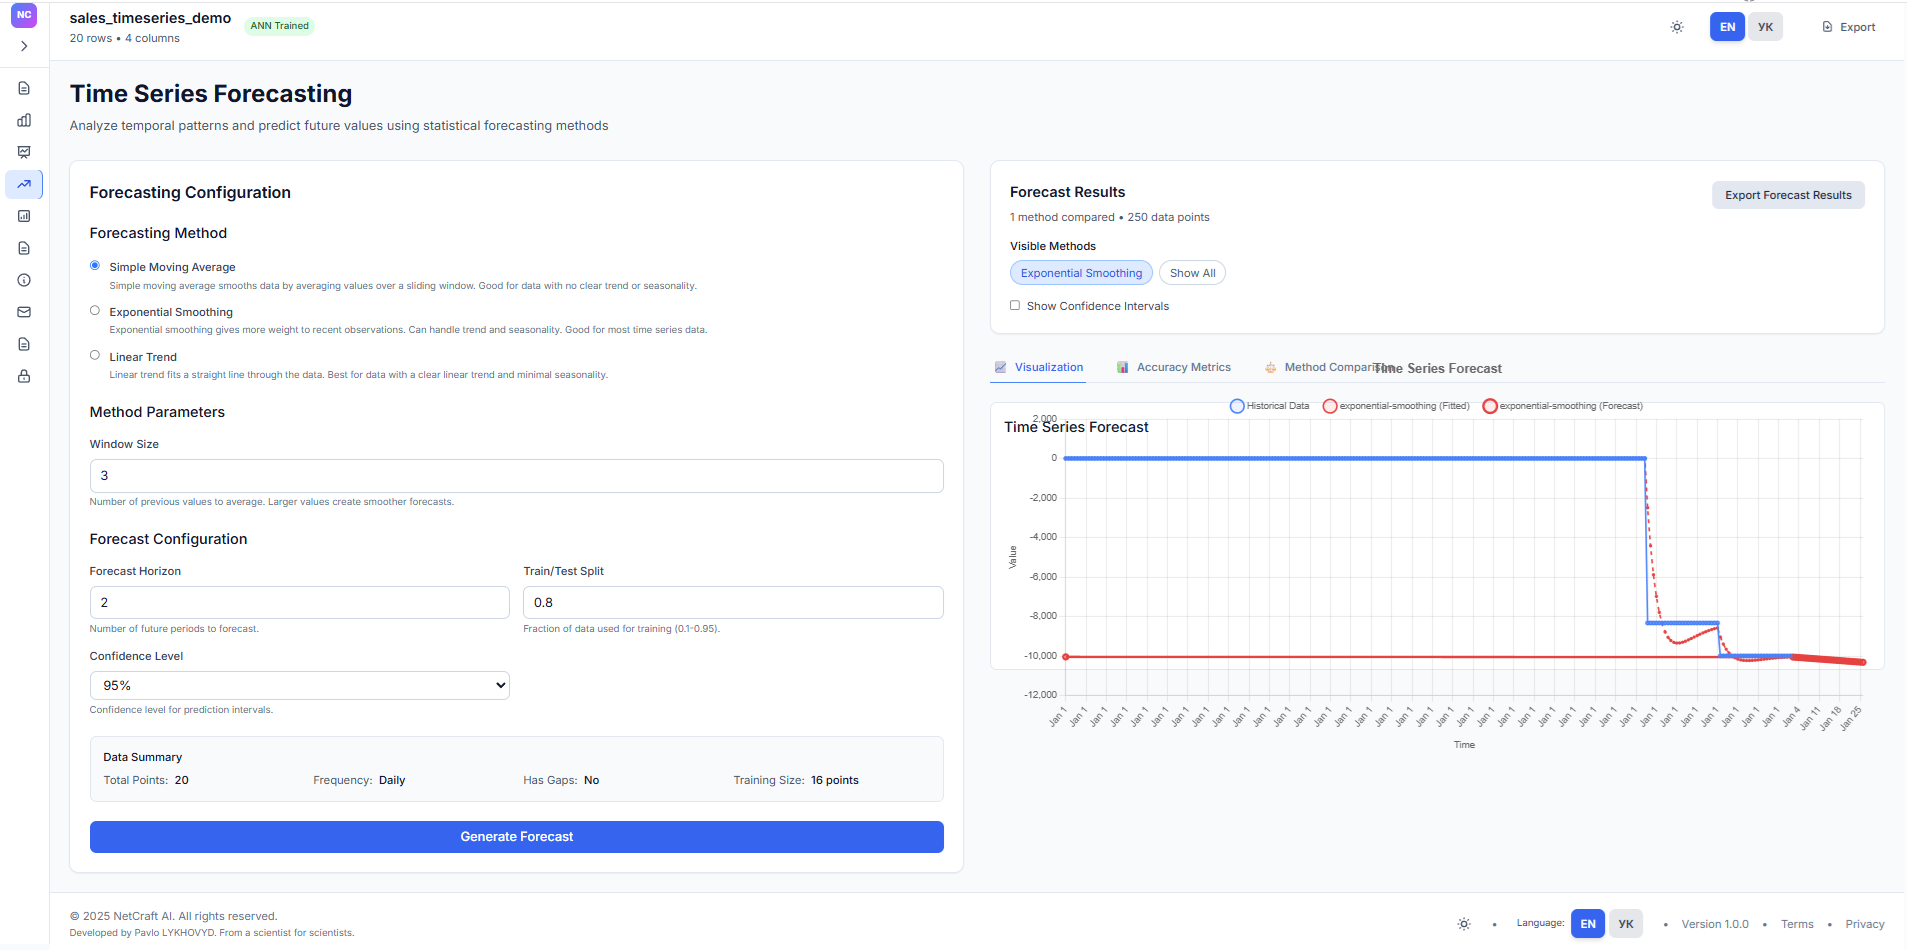Open the envelope mail sidebar icon
The image size is (1907, 950).
(x=24, y=312)
